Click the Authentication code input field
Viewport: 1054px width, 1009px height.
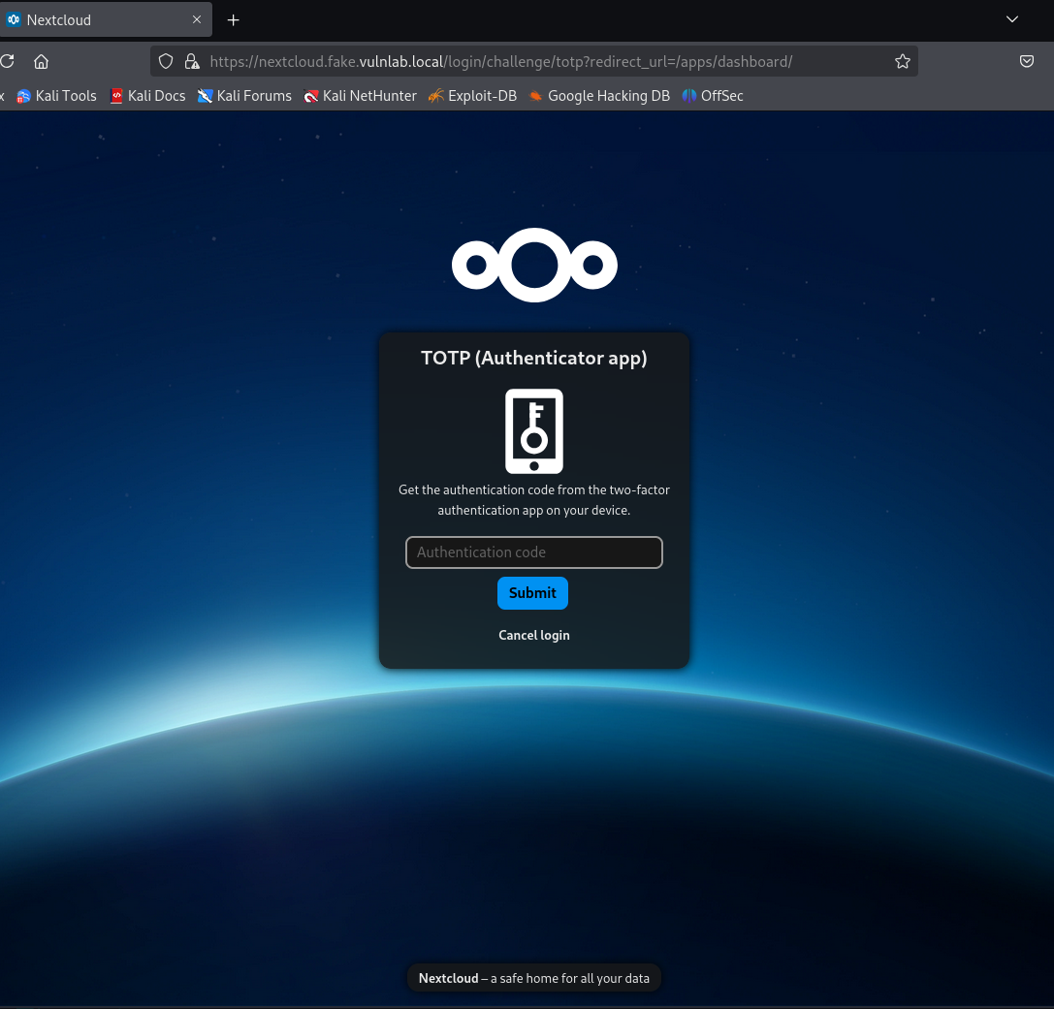(x=534, y=552)
